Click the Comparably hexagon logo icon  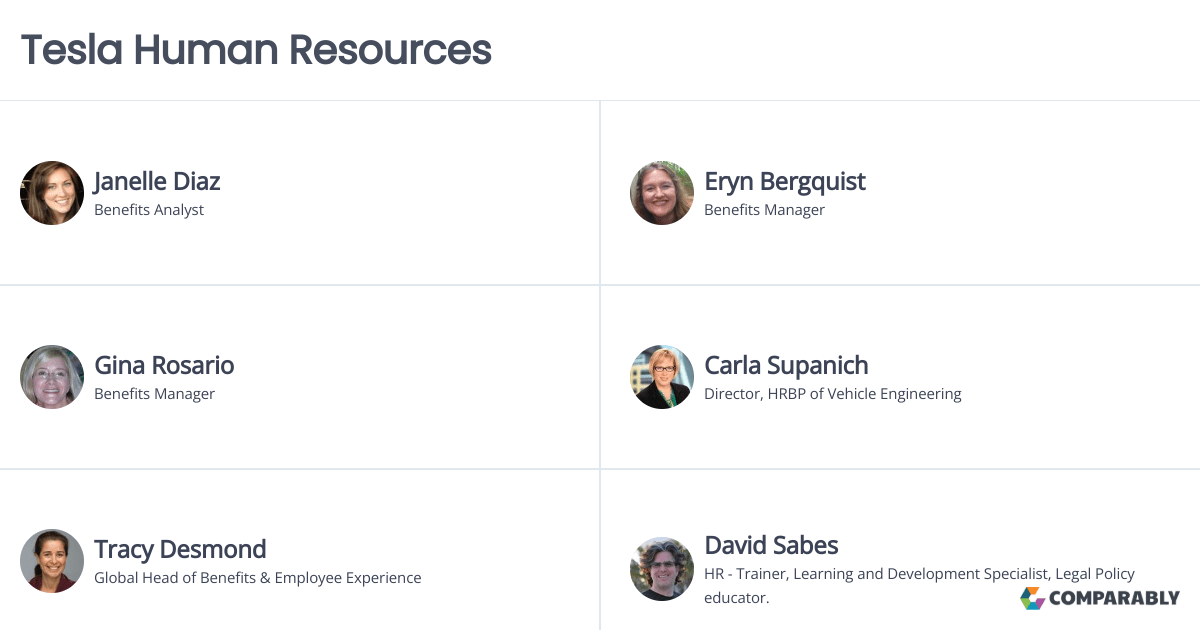(1032, 598)
